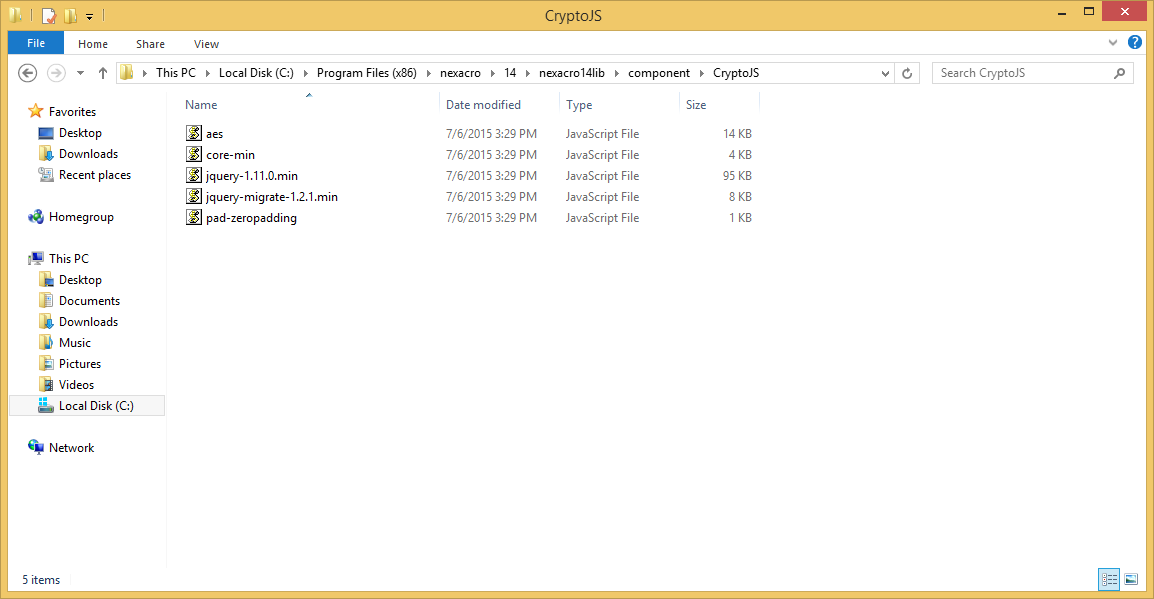Click the jquery-1.11.0.min file icon
This screenshot has height=599, width=1154.
[194, 175]
